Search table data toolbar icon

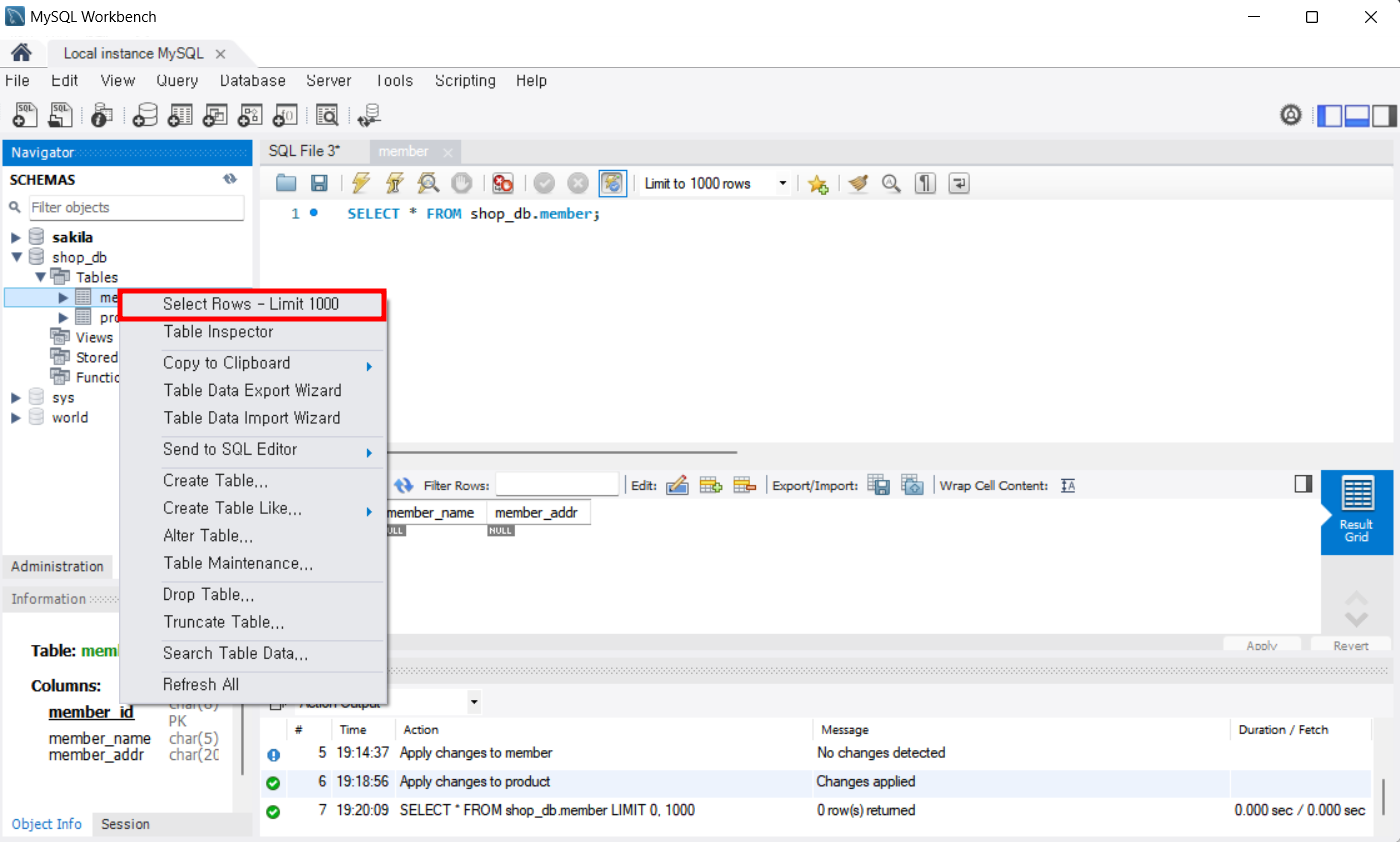pos(327,115)
